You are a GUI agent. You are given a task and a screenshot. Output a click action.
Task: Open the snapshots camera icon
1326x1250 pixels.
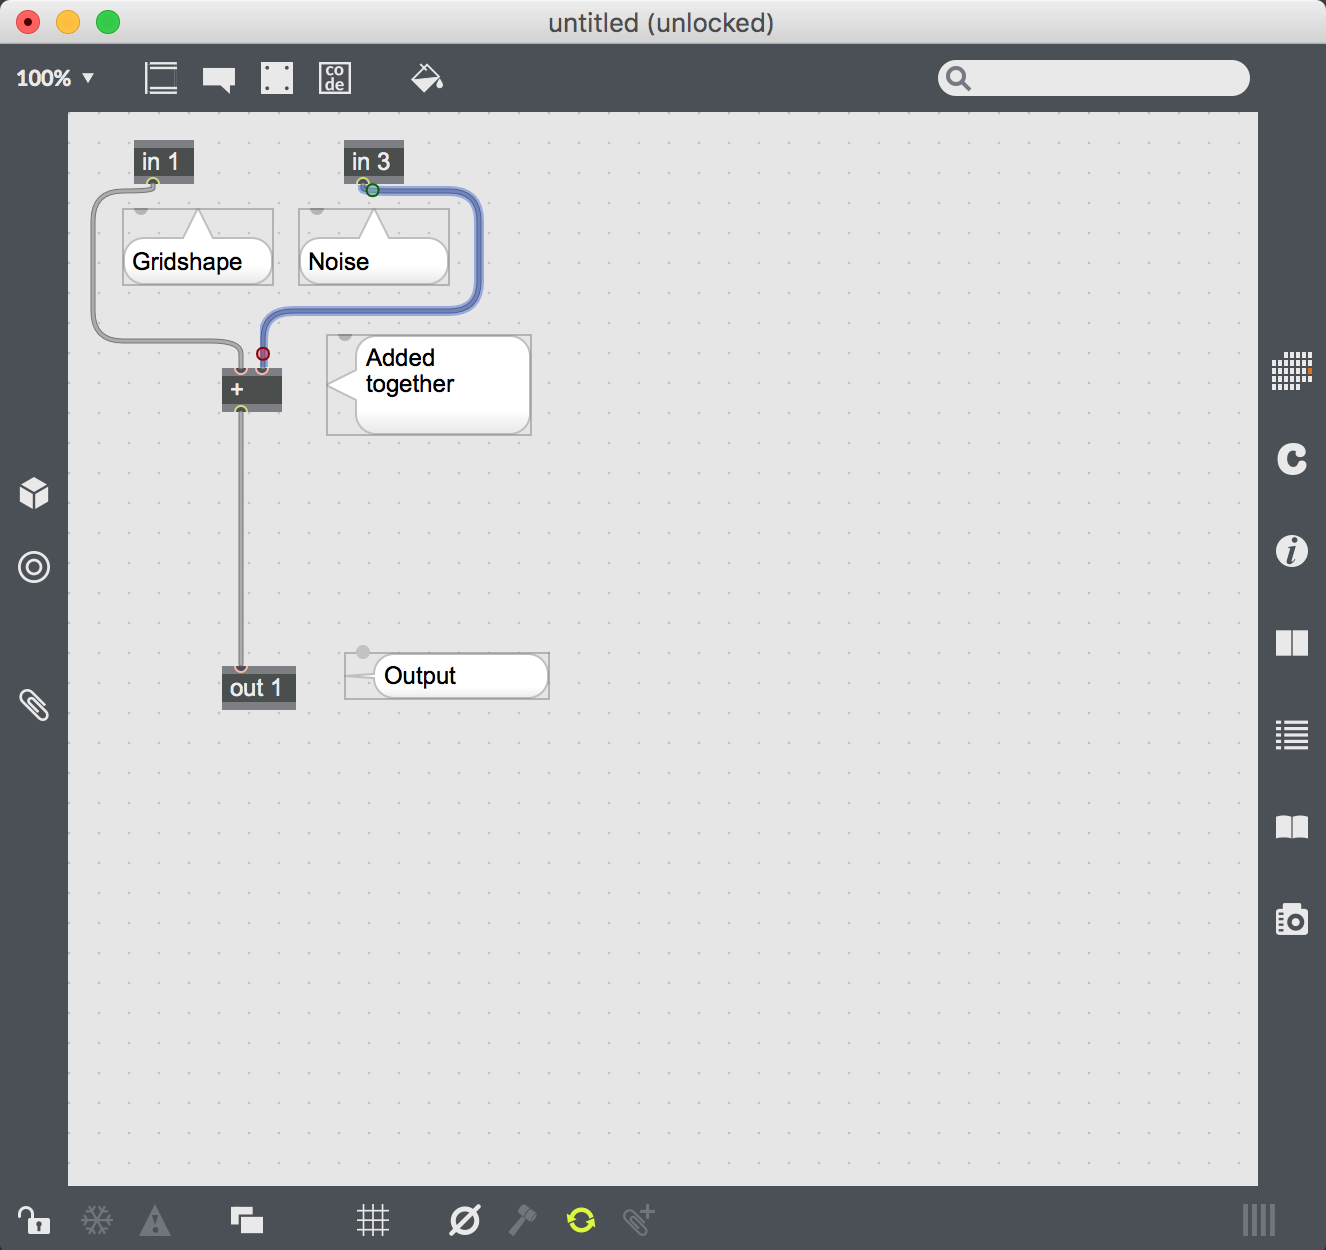coord(1291,919)
